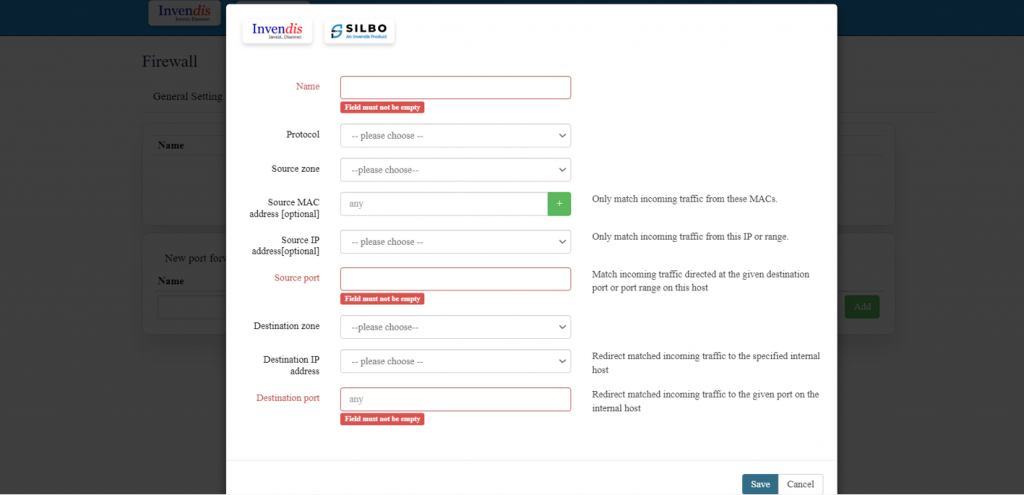Open the Destination IP address dropdown

tap(455, 361)
